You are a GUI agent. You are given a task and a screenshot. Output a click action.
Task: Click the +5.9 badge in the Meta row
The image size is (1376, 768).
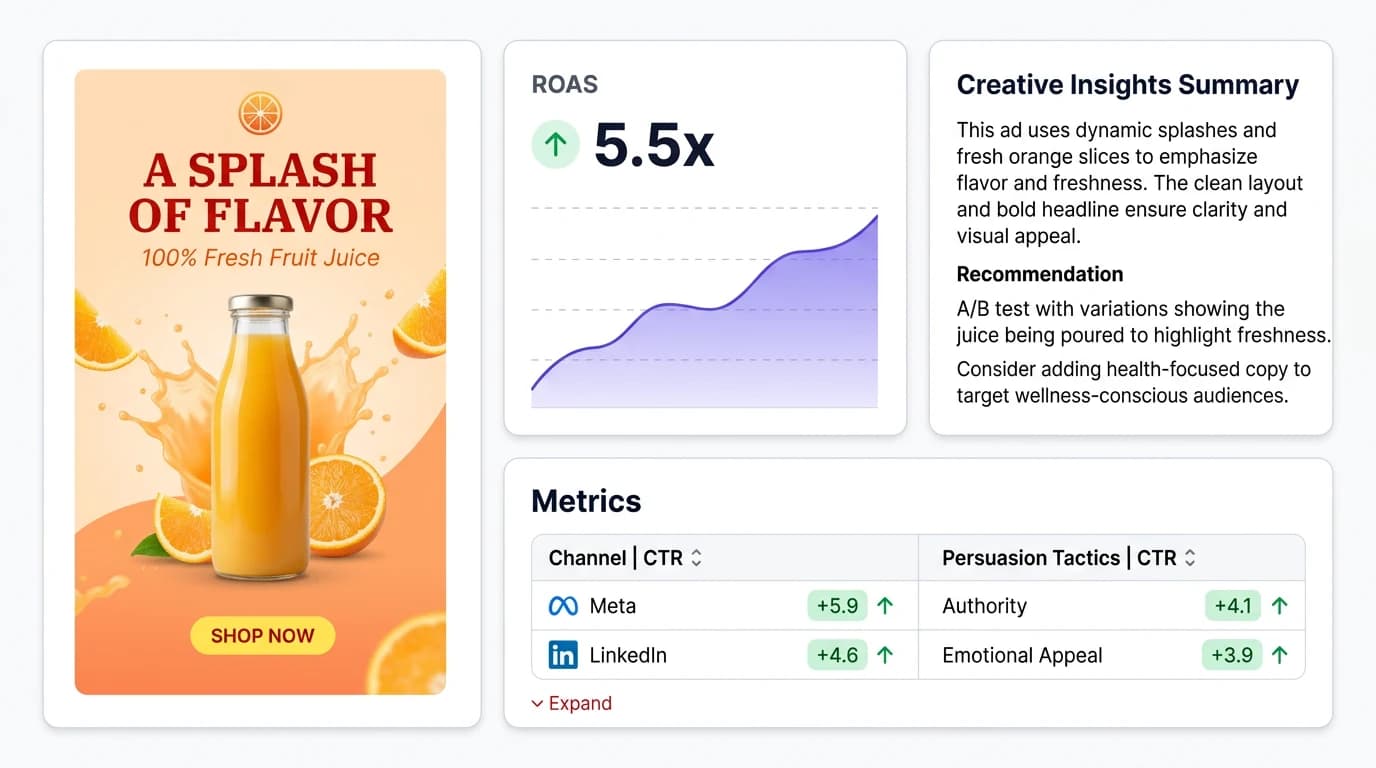pos(838,605)
